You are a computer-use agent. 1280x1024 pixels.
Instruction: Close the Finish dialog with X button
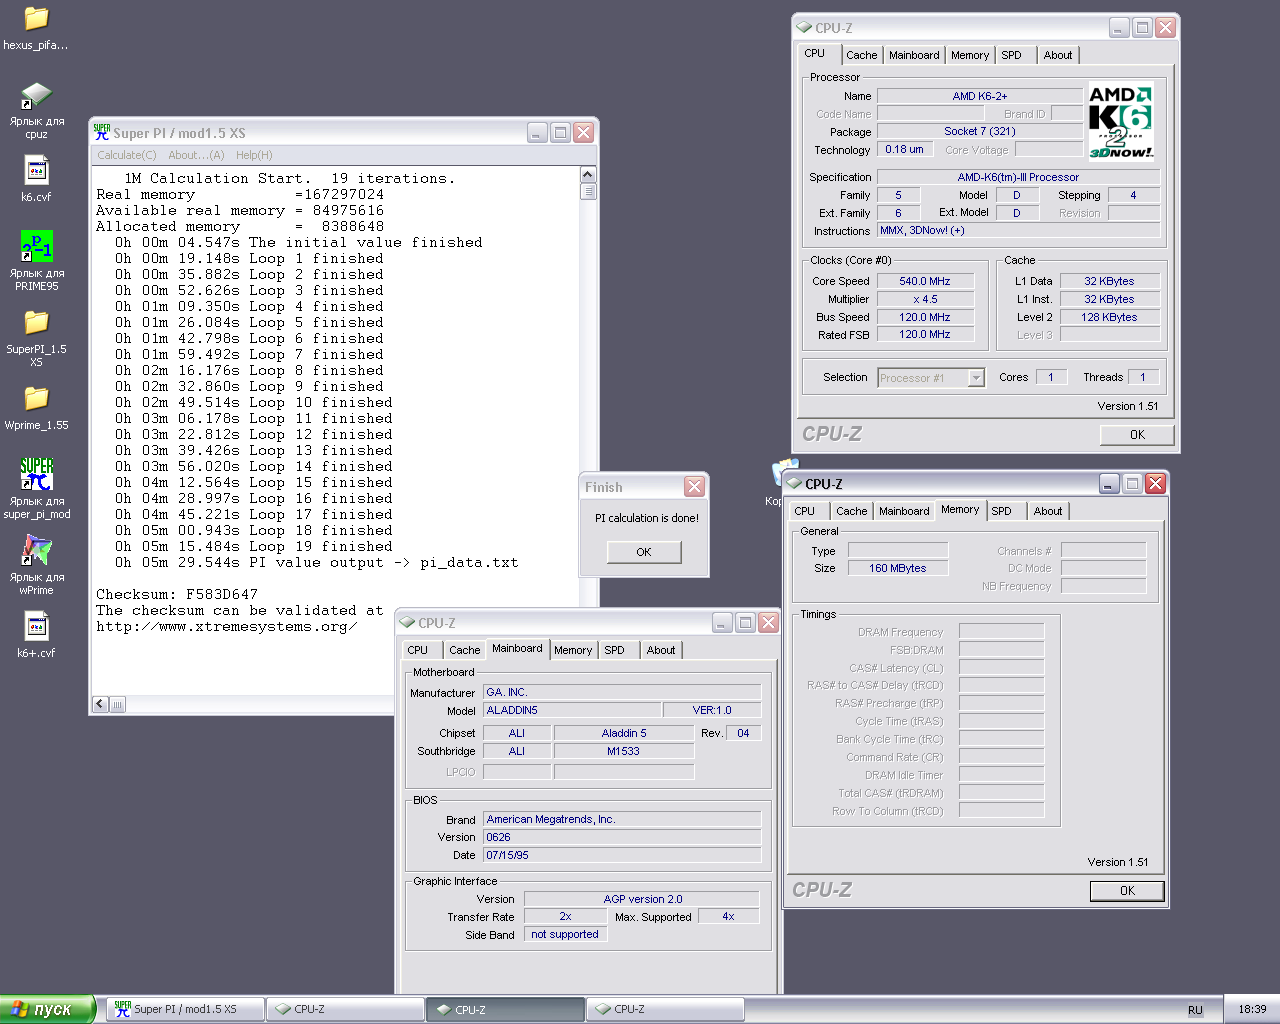(x=694, y=487)
